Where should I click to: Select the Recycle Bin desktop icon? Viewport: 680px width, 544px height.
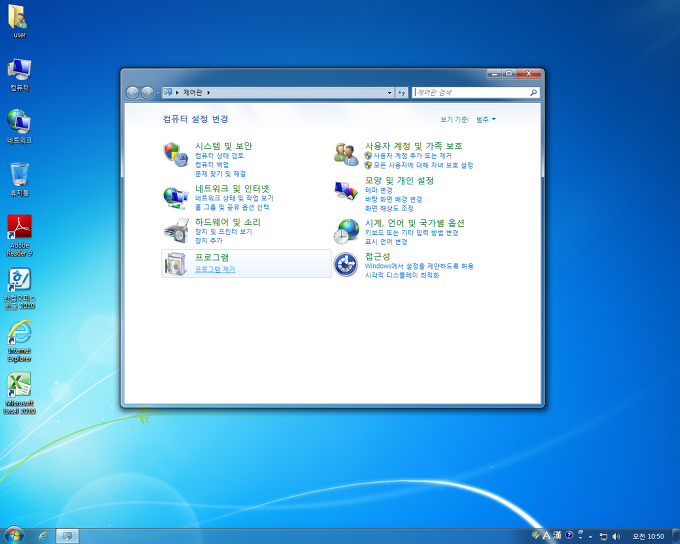tap(19, 180)
